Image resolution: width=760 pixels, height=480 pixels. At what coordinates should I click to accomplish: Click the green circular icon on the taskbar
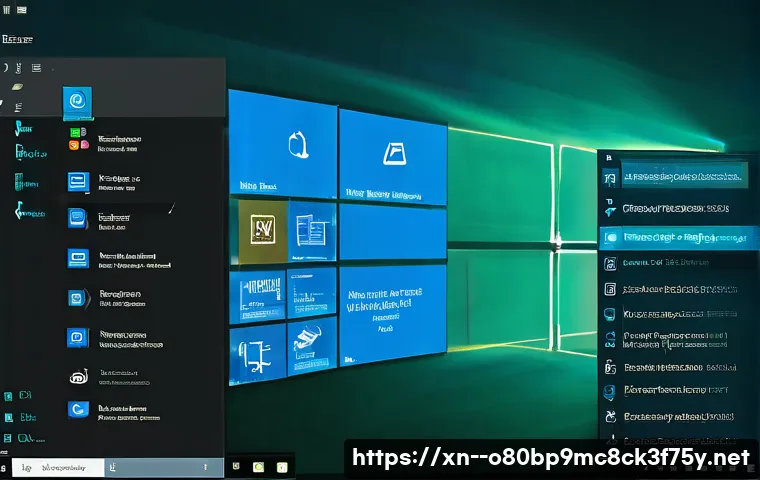pos(258,467)
